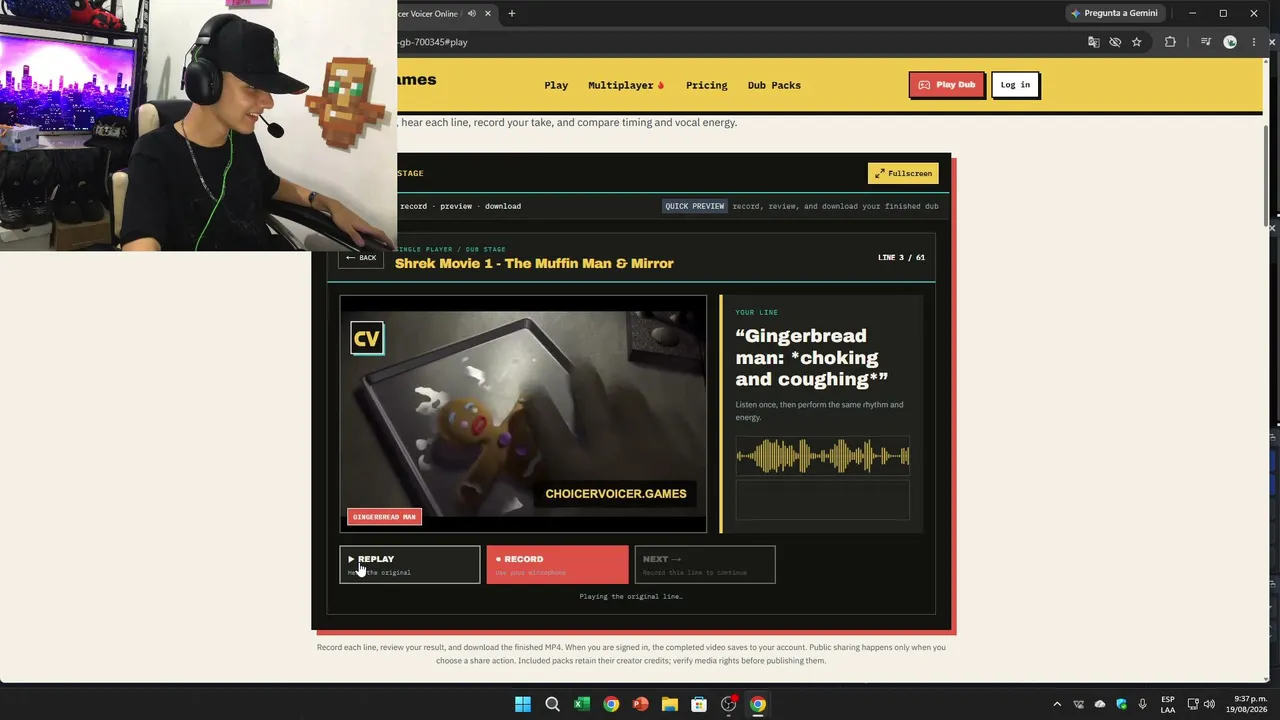The width and height of the screenshot is (1280, 720).
Task: Go BACK from the dub stage
Action: point(361,258)
